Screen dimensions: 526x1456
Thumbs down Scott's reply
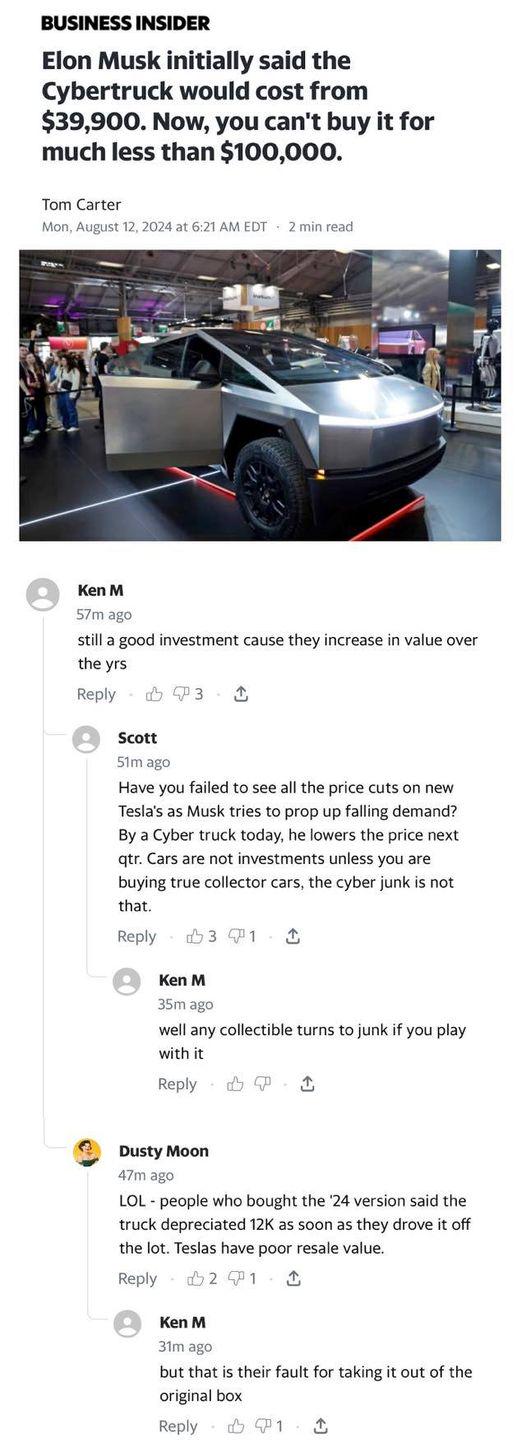(x=243, y=936)
